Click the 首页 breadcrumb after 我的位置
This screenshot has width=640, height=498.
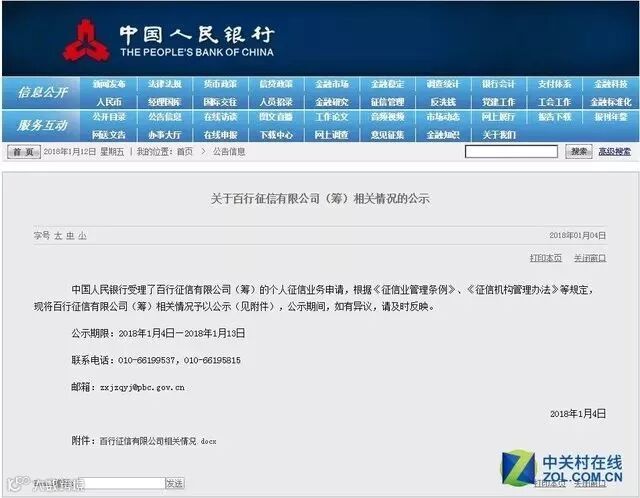[x=184, y=152]
